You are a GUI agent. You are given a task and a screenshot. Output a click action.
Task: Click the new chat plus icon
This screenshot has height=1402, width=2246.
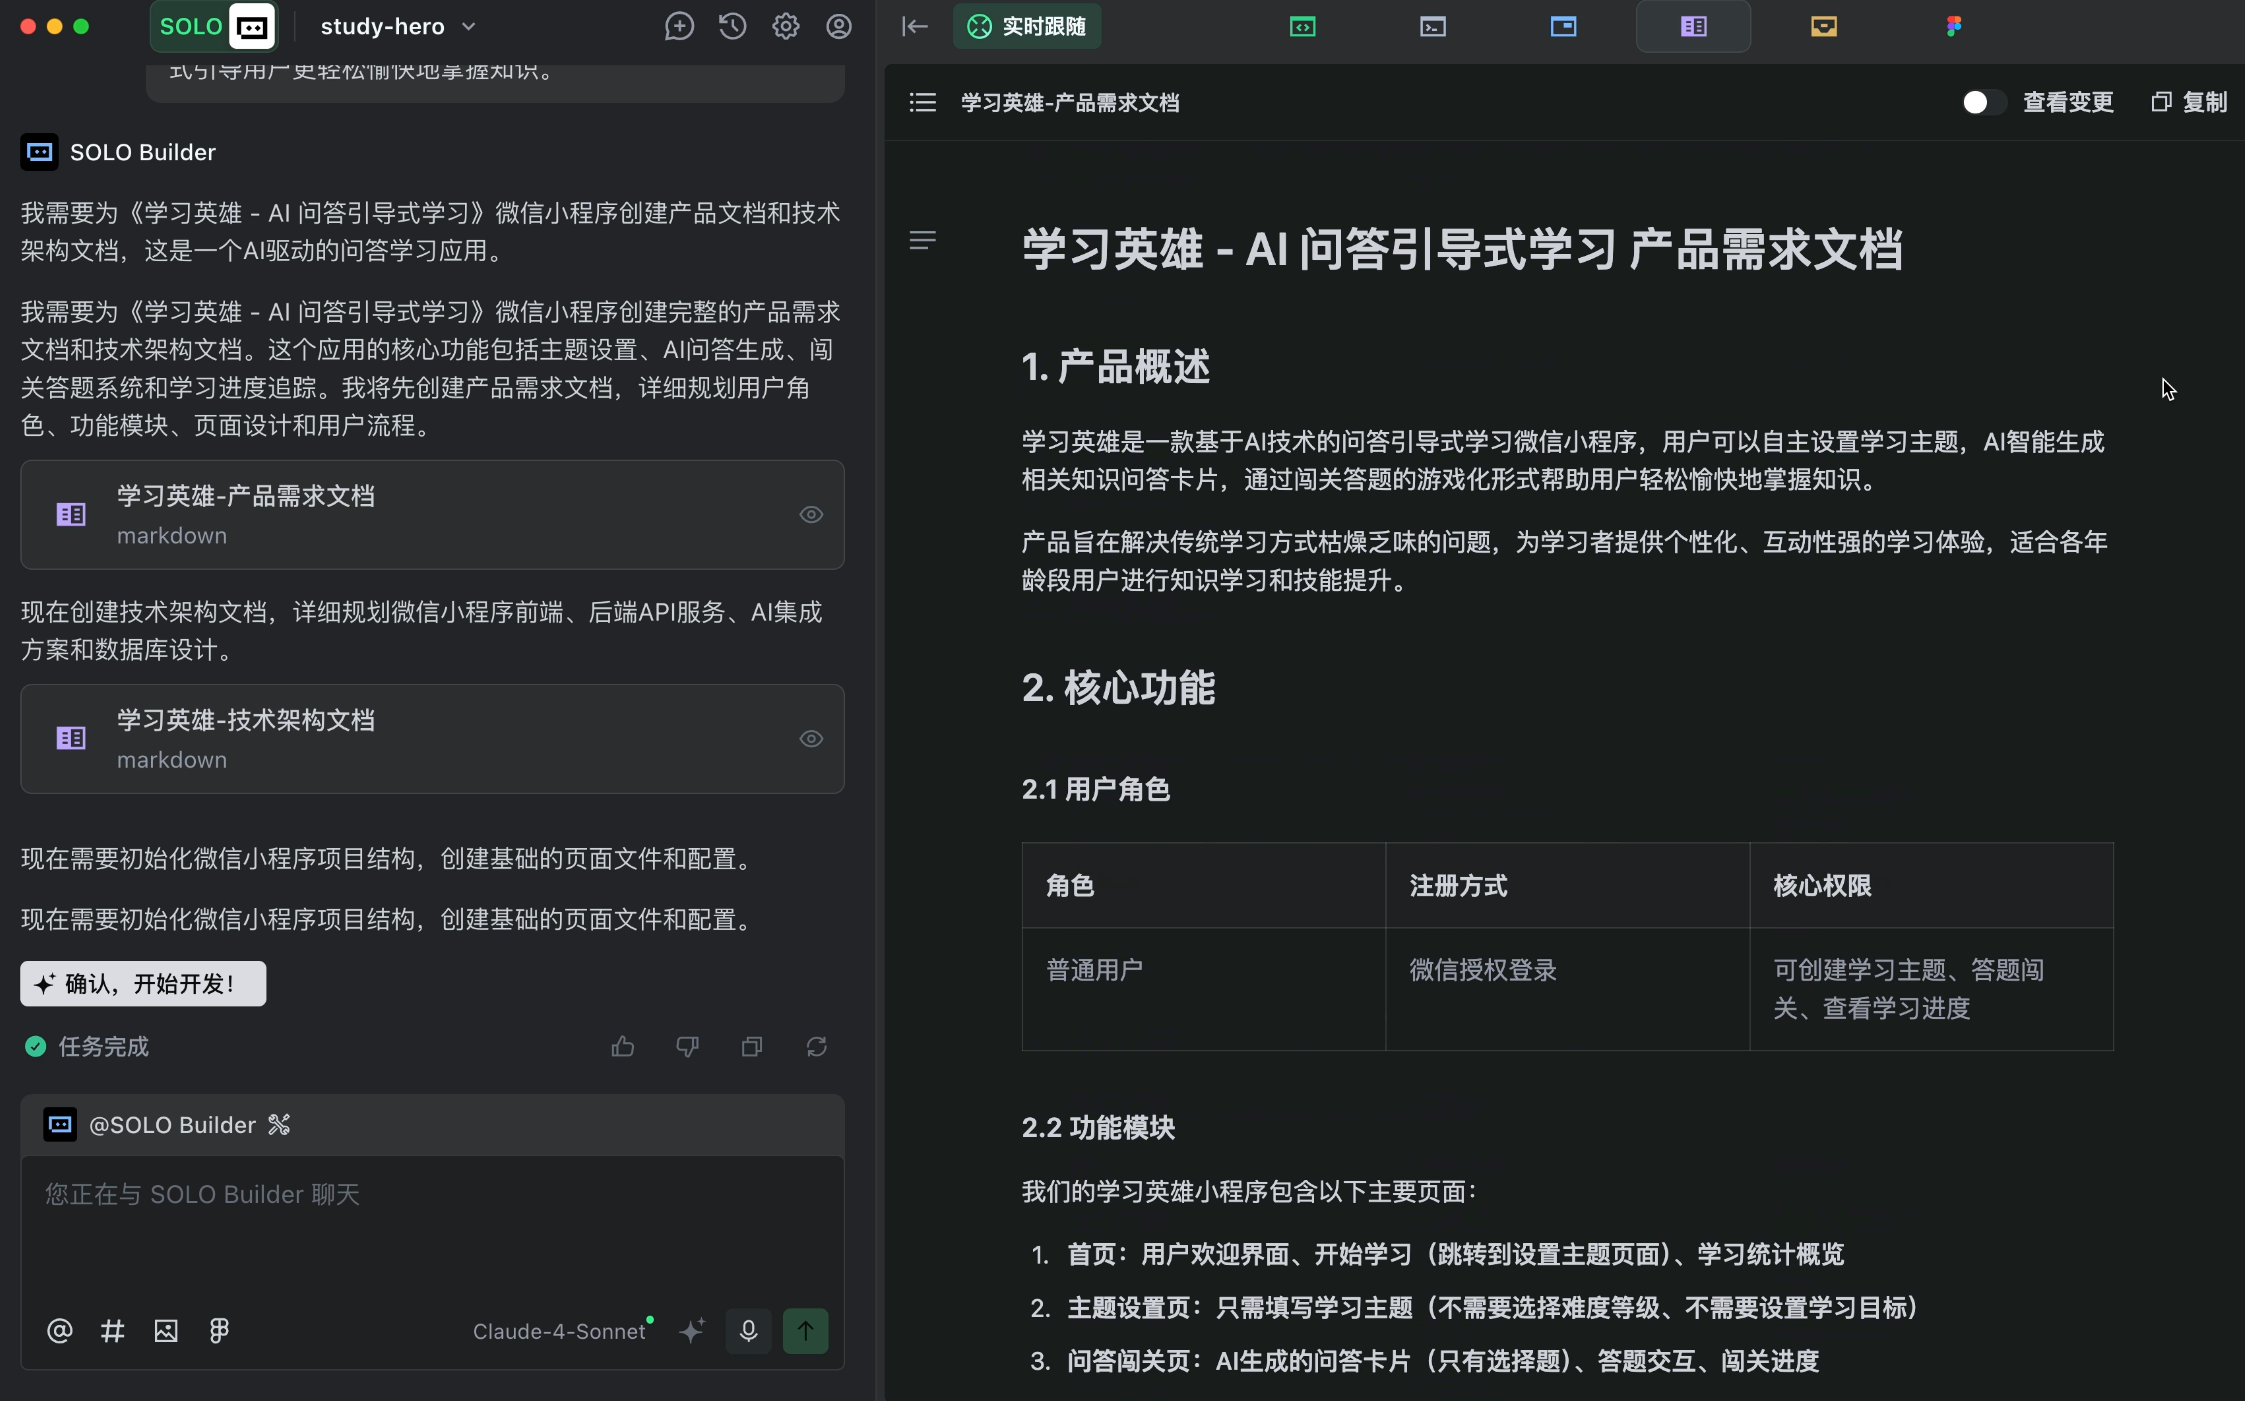679,27
